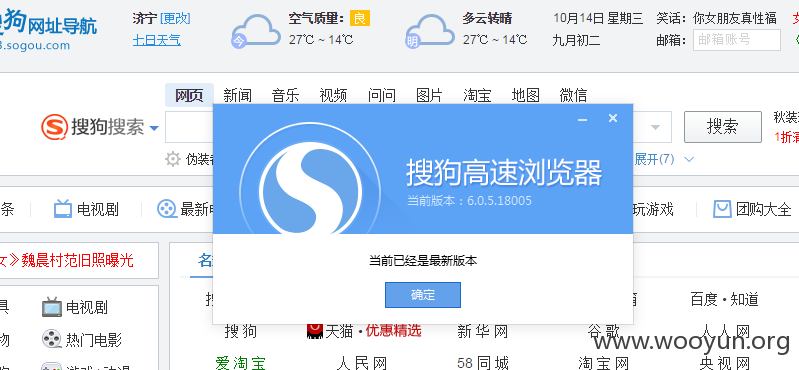Click the gear icon beside 伪装
The height and width of the screenshot is (370, 799).
pos(173,160)
